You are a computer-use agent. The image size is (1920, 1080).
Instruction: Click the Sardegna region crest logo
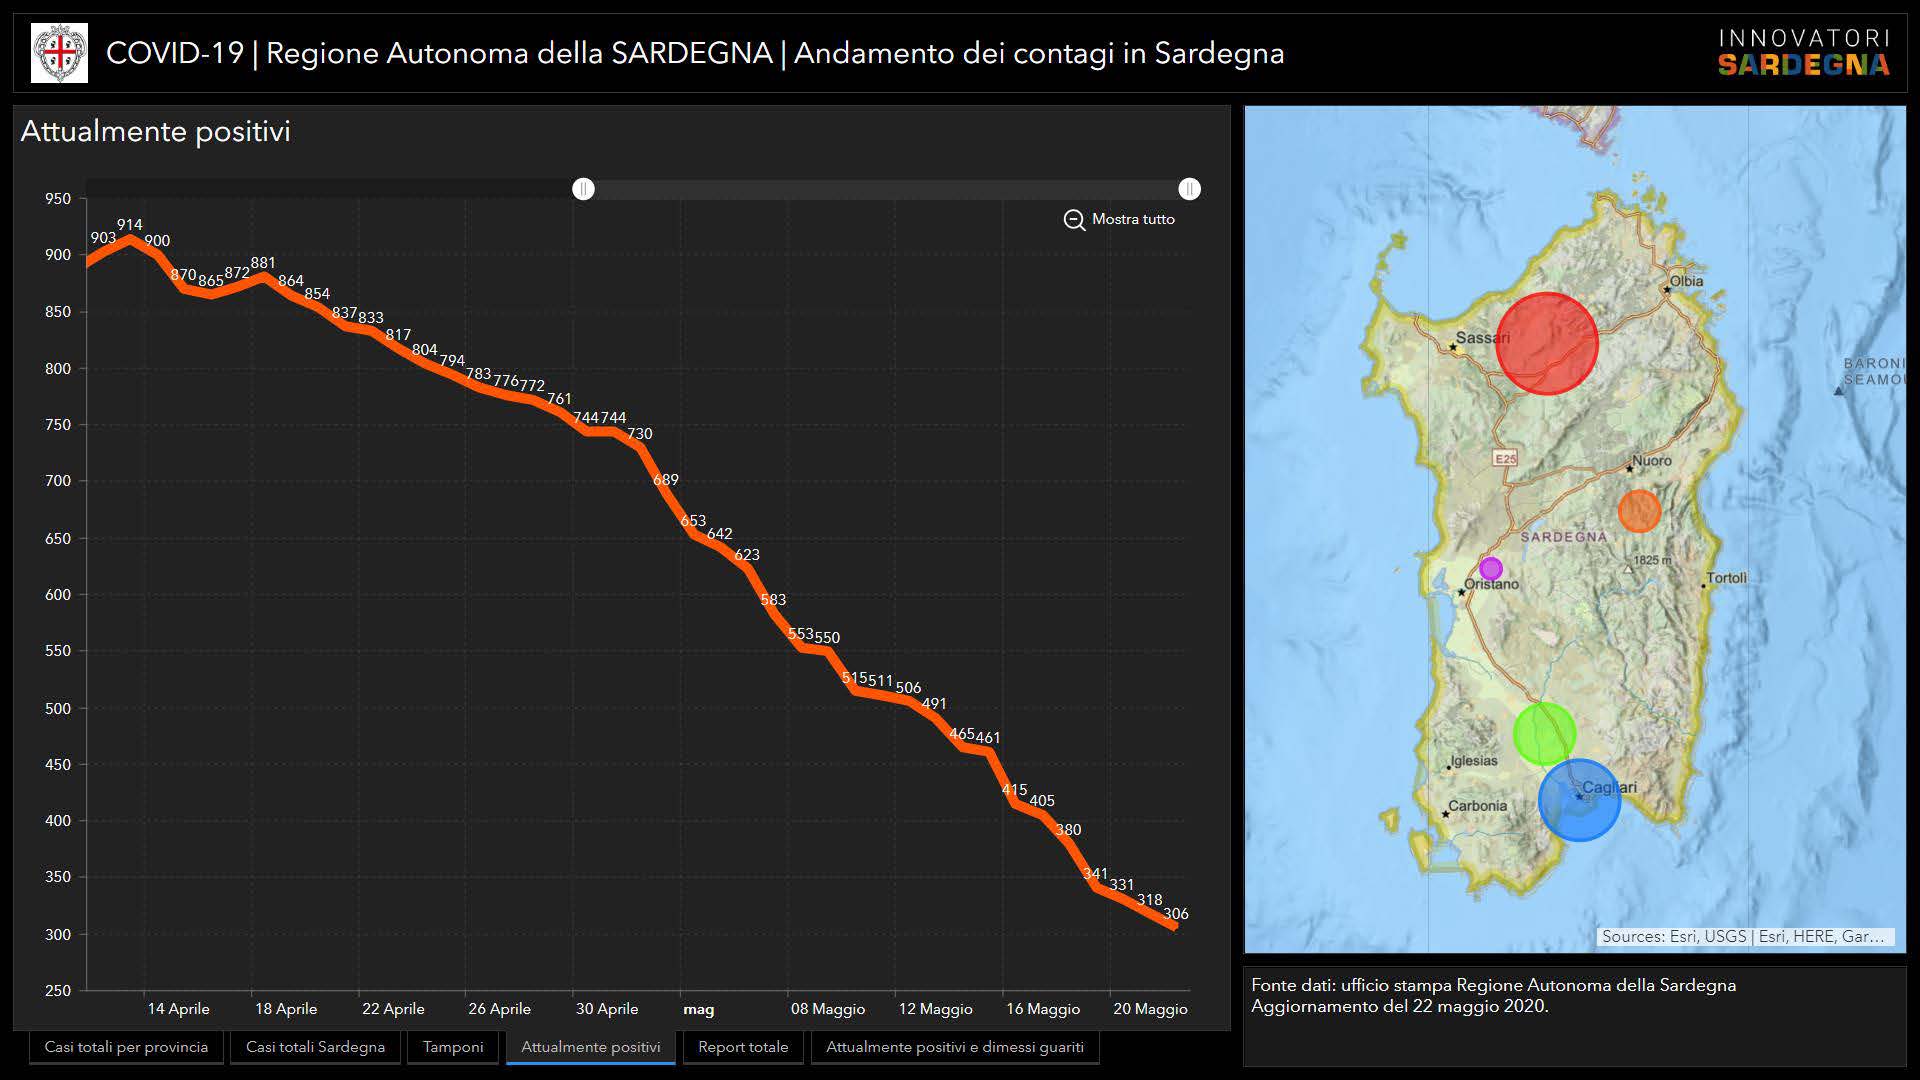coord(60,53)
